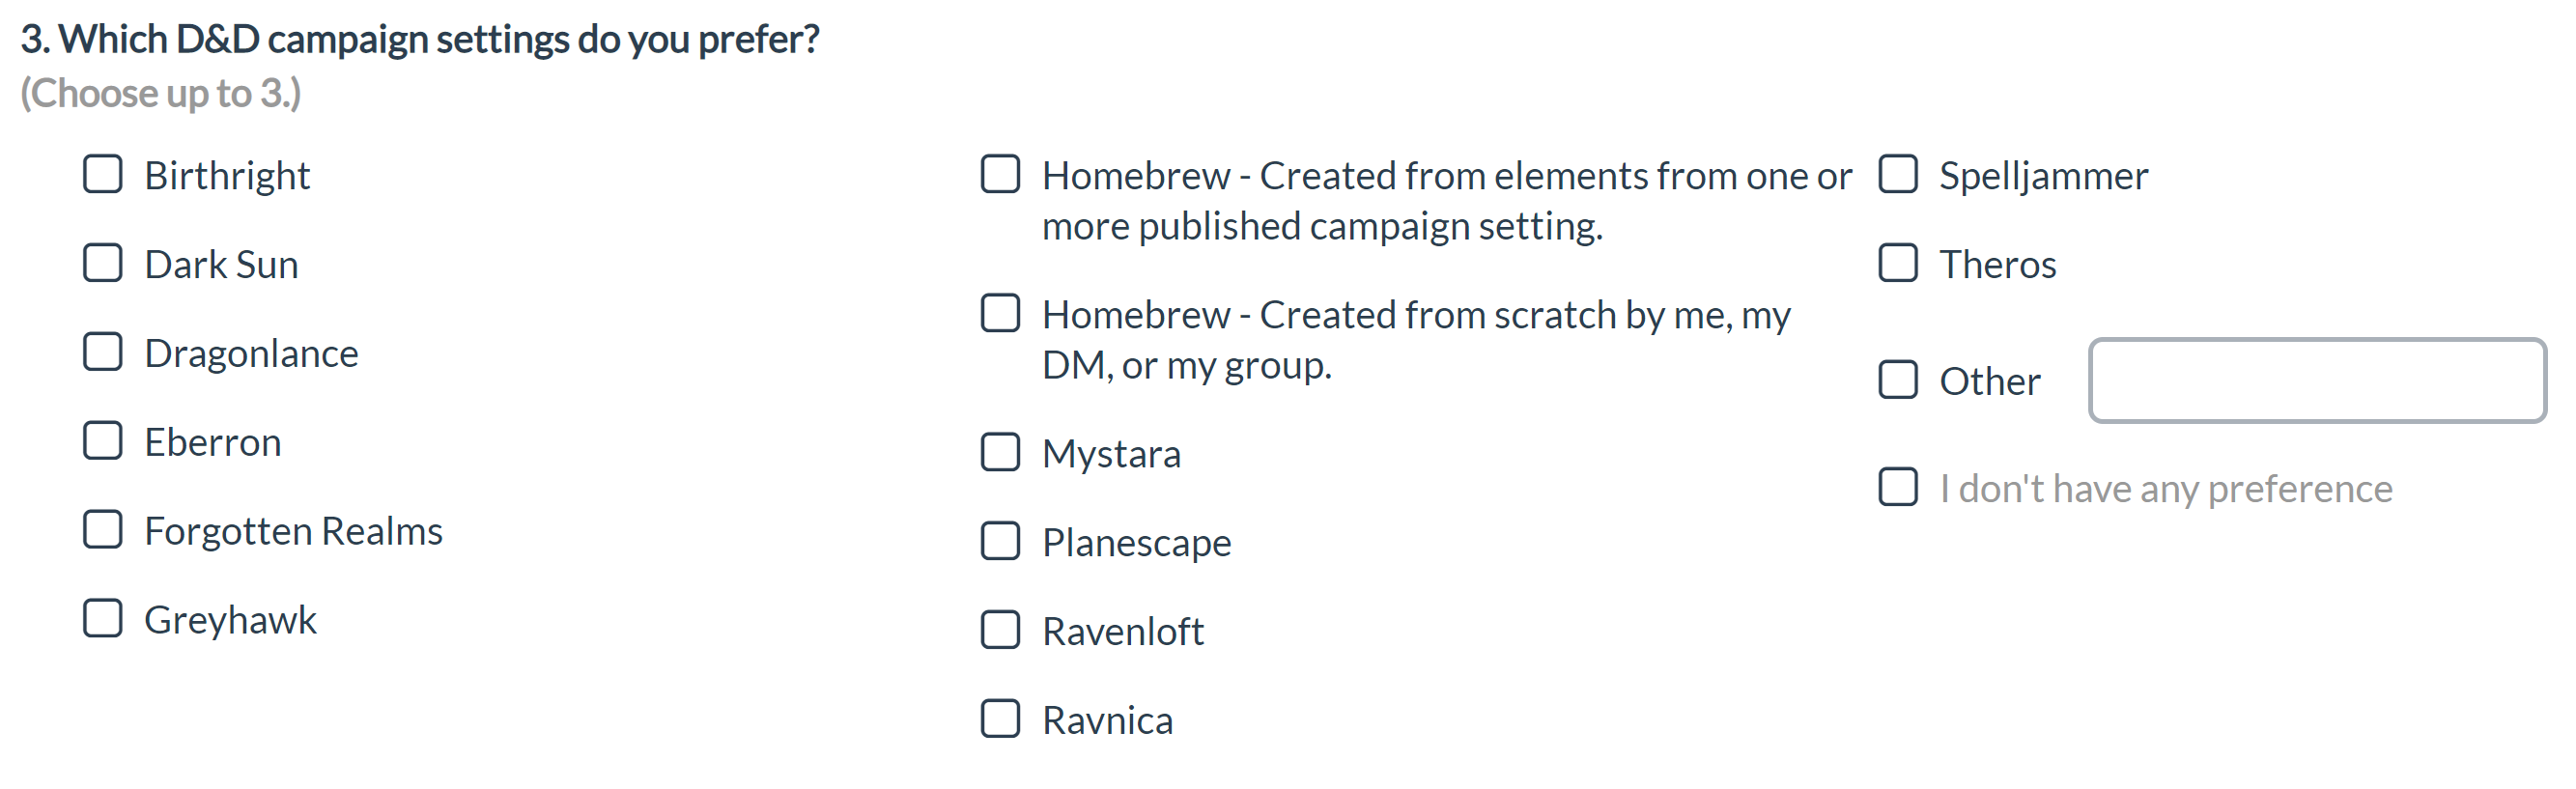Viewport: 2576px width, 789px height.
Task: Select the Dark Sun option
Action: point(103,263)
